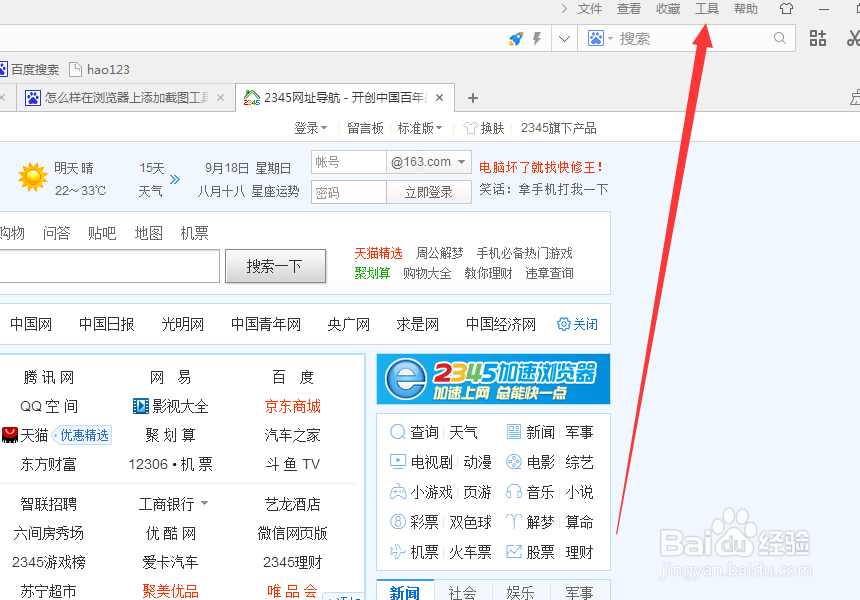Click the 机票 airplane icon

(398, 551)
